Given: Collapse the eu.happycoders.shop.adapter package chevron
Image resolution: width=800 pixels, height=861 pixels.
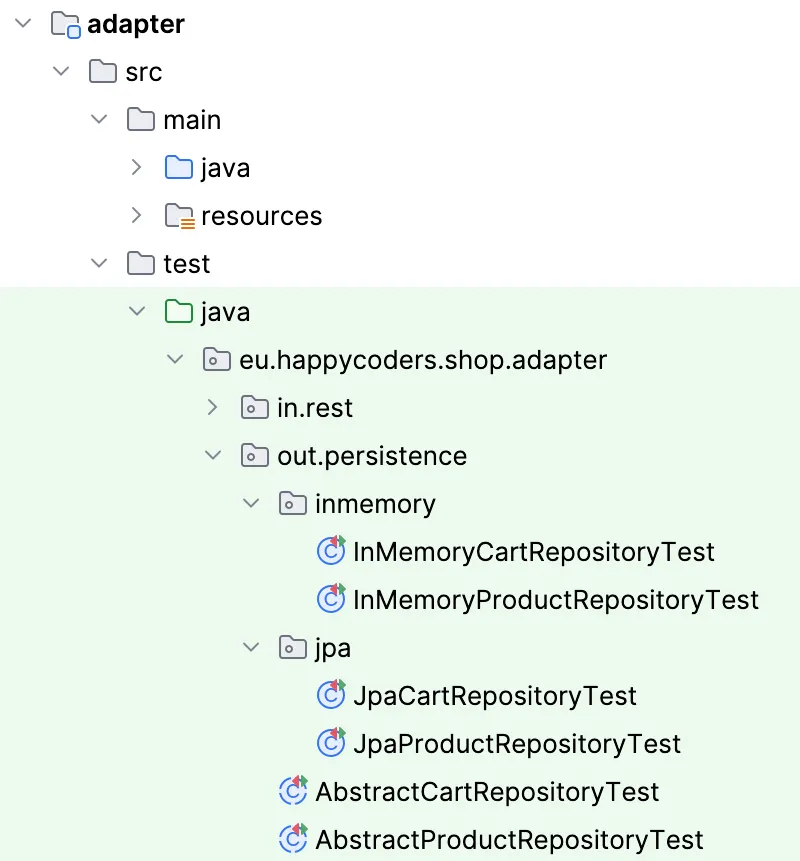Looking at the screenshot, I should pos(175,359).
